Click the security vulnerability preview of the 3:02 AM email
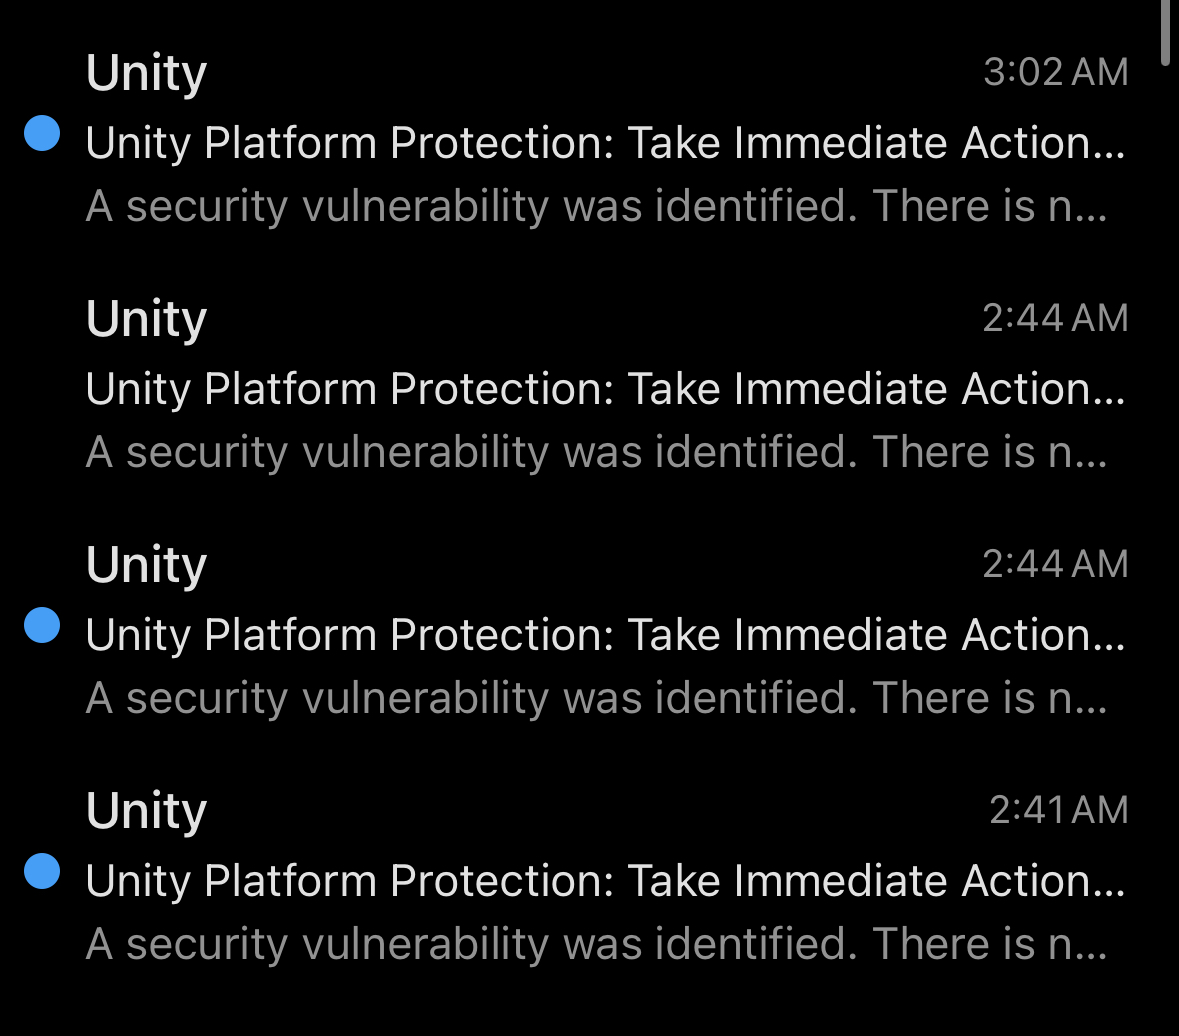Viewport: 1179px width, 1036px height. click(x=596, y=206)
